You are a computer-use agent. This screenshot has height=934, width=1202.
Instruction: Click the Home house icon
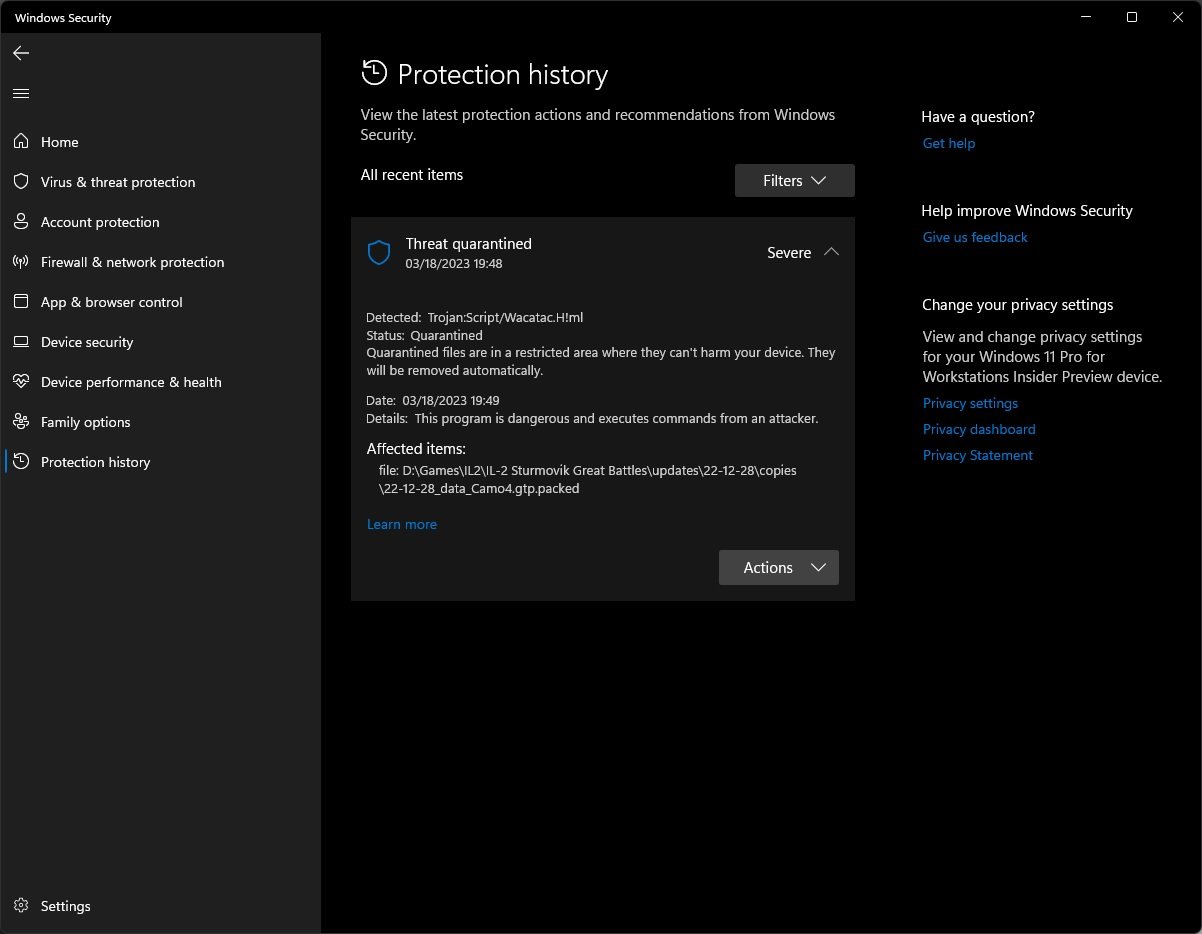[21, 142]
